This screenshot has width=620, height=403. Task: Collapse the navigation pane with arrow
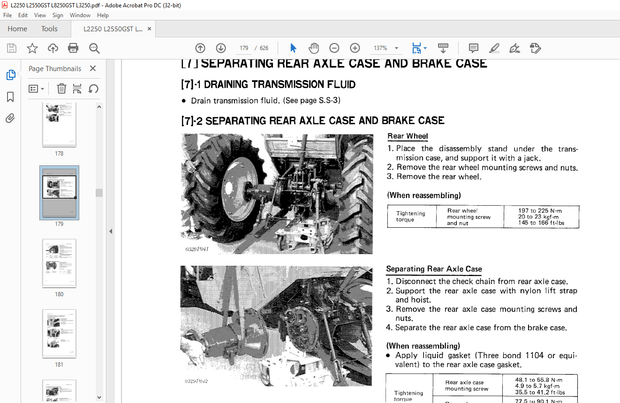(x=111, y=231)
